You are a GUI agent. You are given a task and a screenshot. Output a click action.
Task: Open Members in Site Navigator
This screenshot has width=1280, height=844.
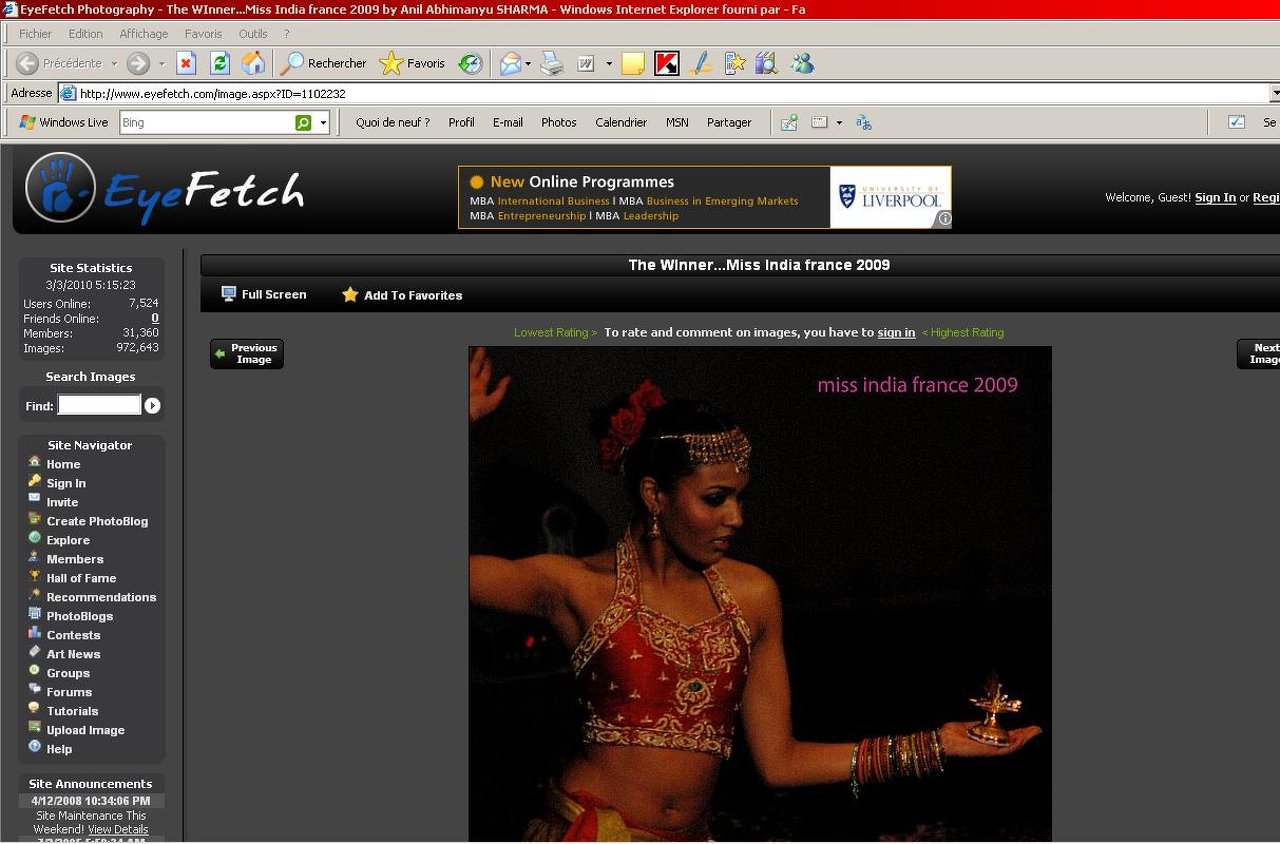click(75, 559)
